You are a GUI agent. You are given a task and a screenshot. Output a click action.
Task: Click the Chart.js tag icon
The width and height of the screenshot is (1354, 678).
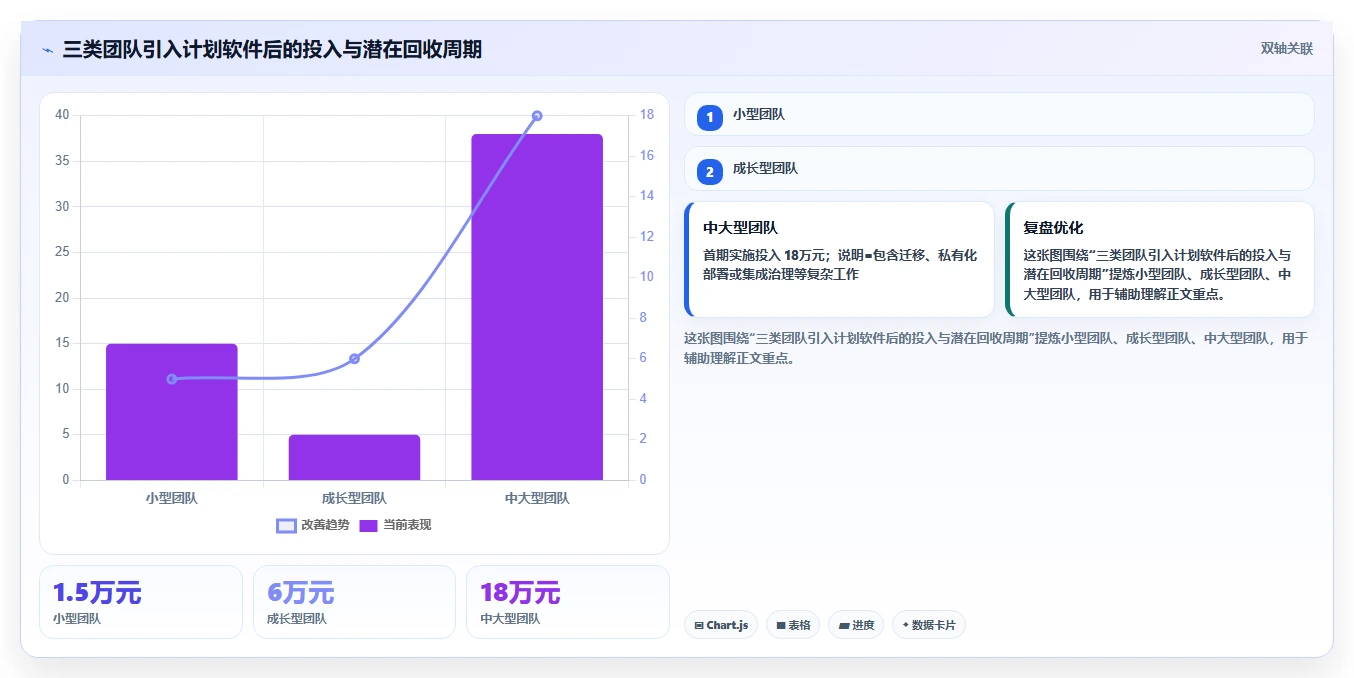[x=699, y=626]
